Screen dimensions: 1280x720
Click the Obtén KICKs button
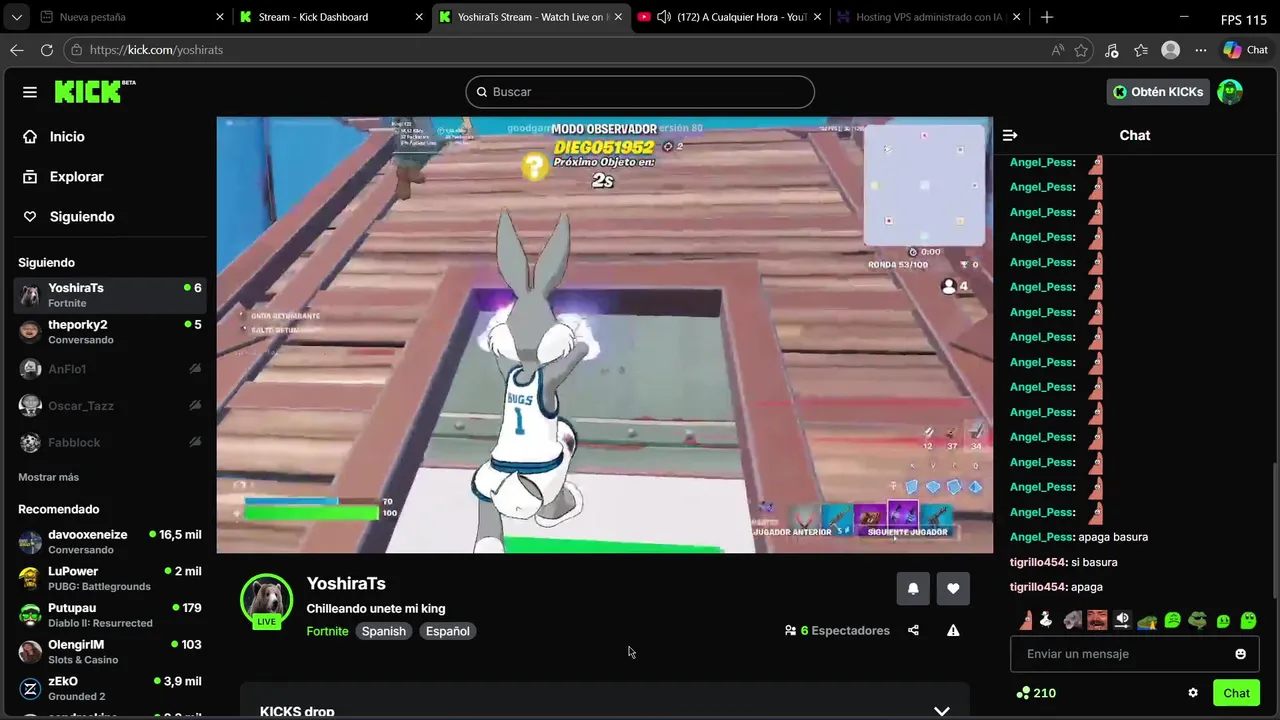[1158, 92]
